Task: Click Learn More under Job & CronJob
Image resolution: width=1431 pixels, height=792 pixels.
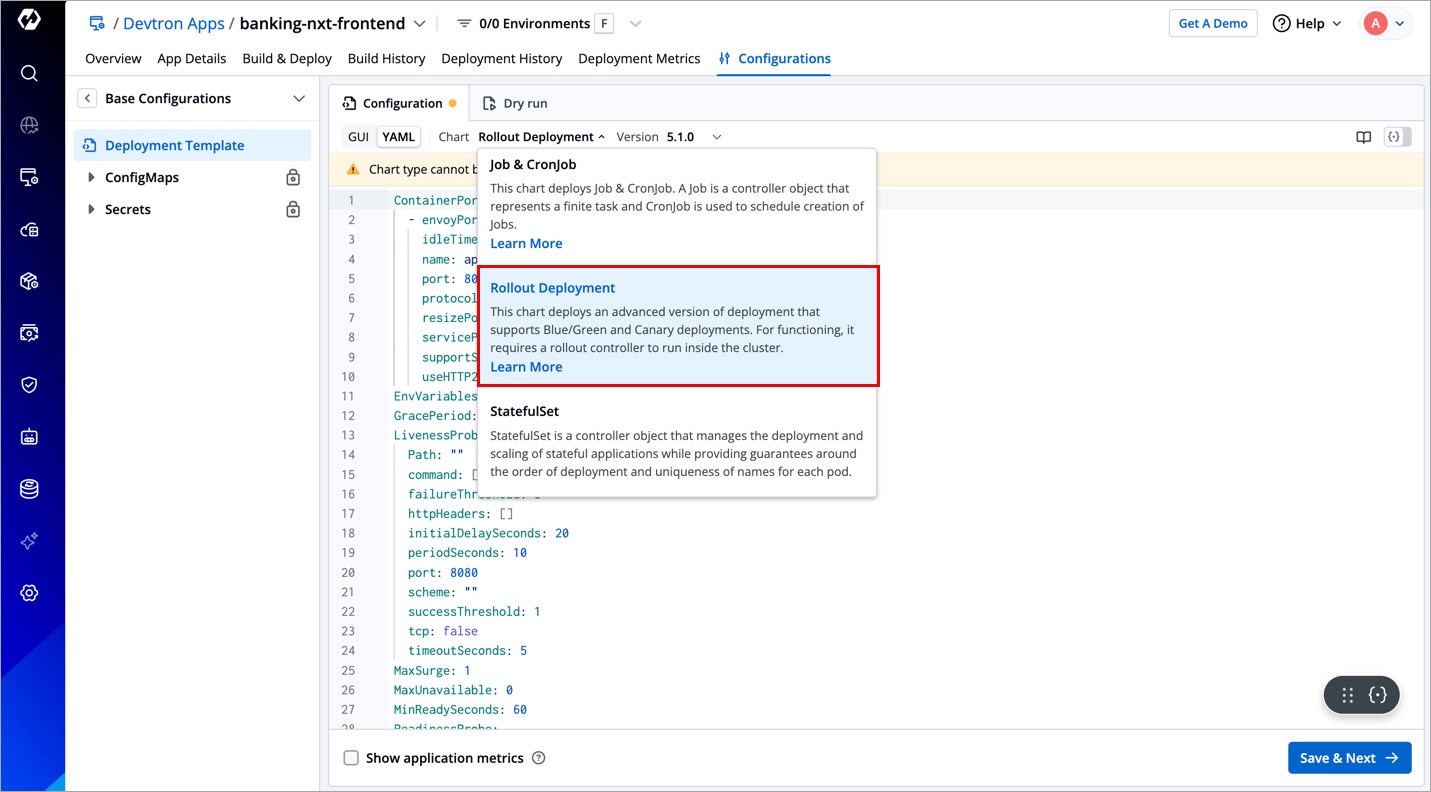Action: (x=526, y=243)
